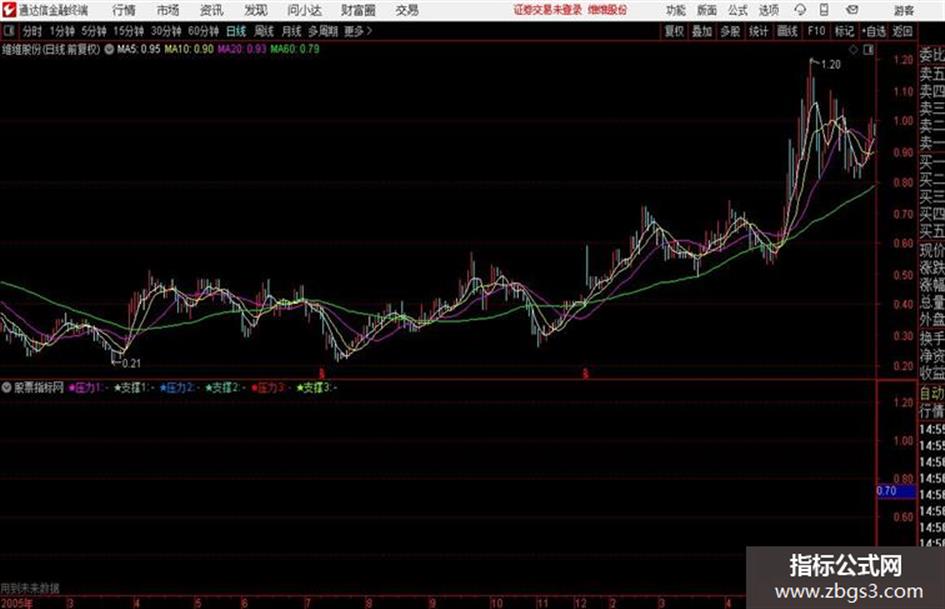Click the diamond icon at chart top-right
The image size is (945, 609).
tap(853, 50)
